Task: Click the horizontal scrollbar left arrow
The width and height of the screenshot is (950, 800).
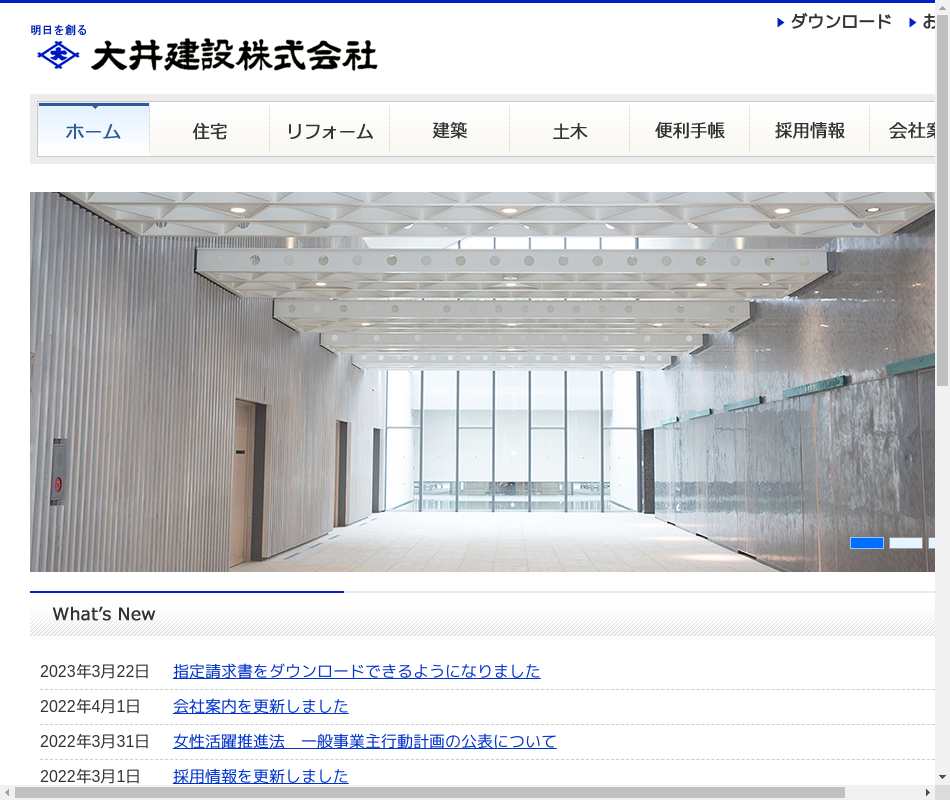Action: coord(7,793)
